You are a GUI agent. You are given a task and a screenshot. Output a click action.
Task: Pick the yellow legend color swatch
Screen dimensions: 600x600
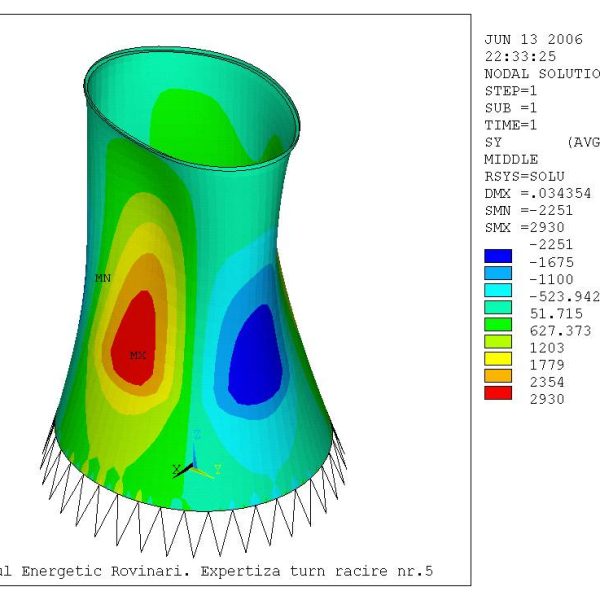[x=497, y=358]
